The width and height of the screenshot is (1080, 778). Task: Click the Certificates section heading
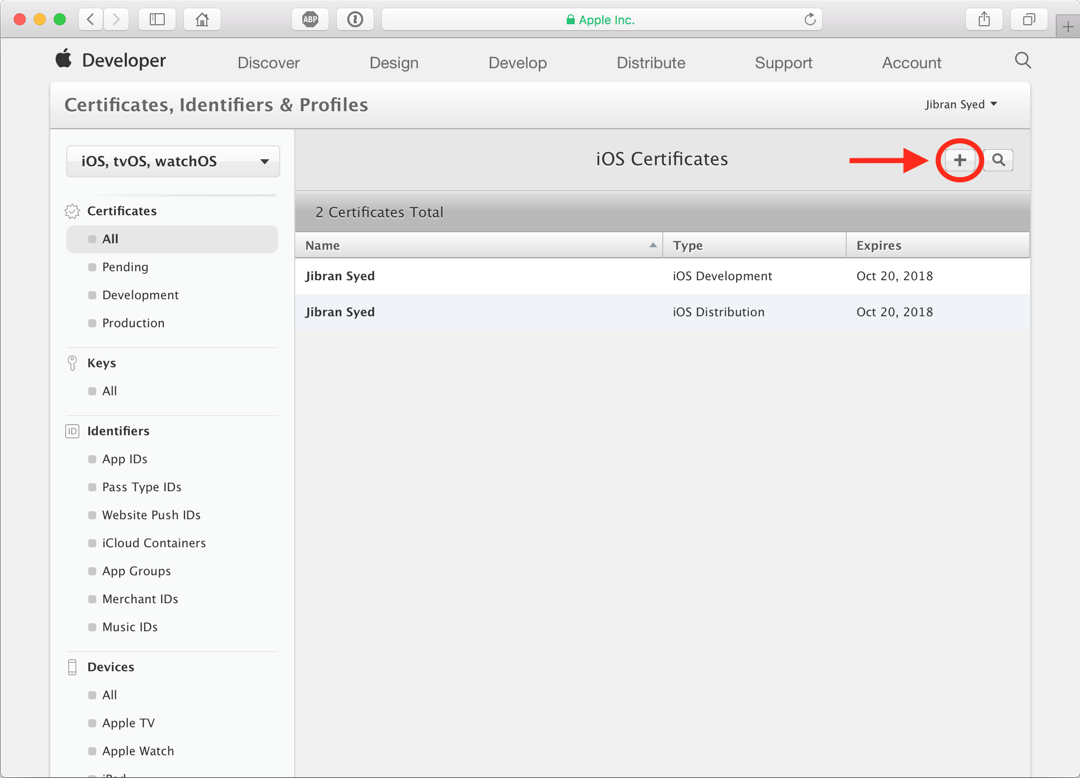pyautogui.click(x=122, y=211)
